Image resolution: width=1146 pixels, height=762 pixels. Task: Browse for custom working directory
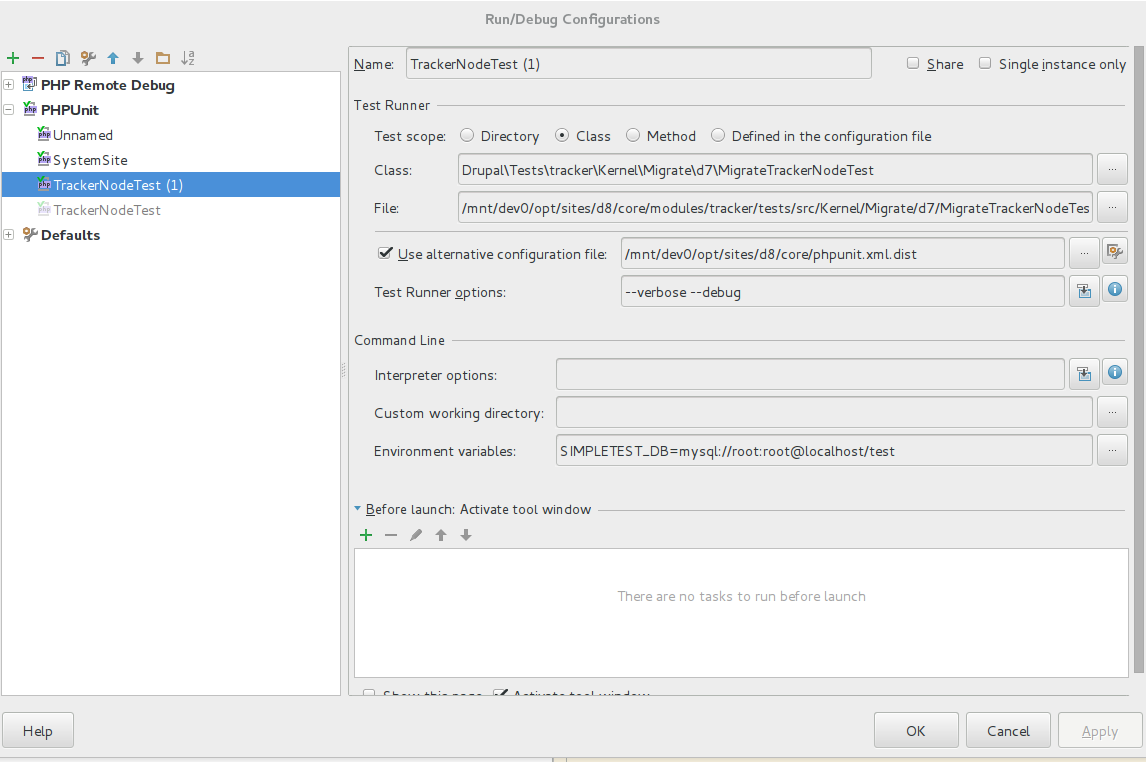tap(1112, 412)
